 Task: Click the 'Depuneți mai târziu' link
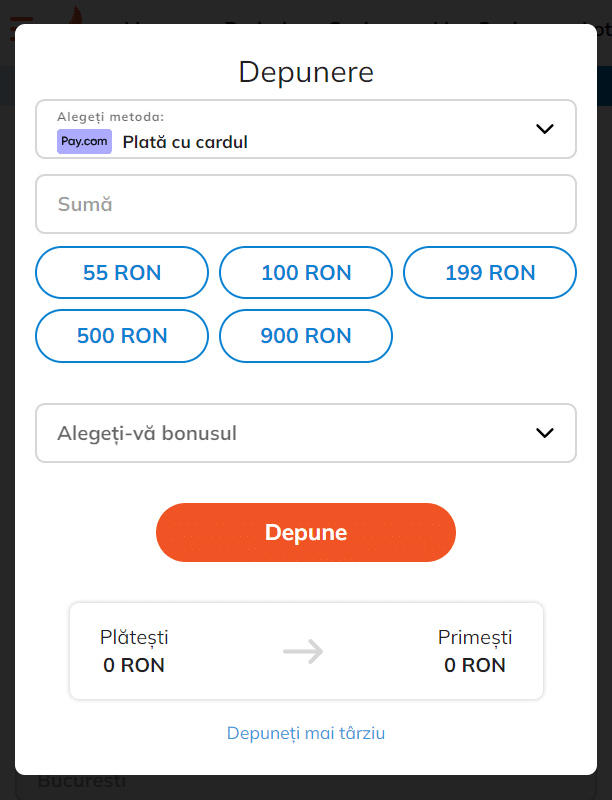pos(306,733)
